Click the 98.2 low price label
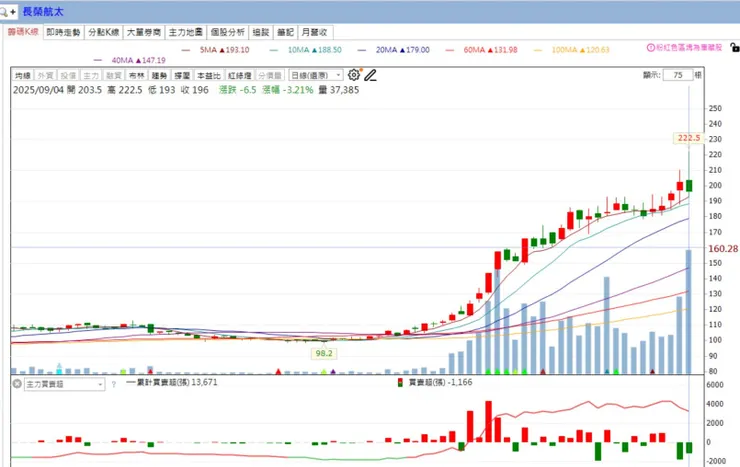Image resolution: width=740 pixels, height=467 pixels. click(x=324, y=353)
